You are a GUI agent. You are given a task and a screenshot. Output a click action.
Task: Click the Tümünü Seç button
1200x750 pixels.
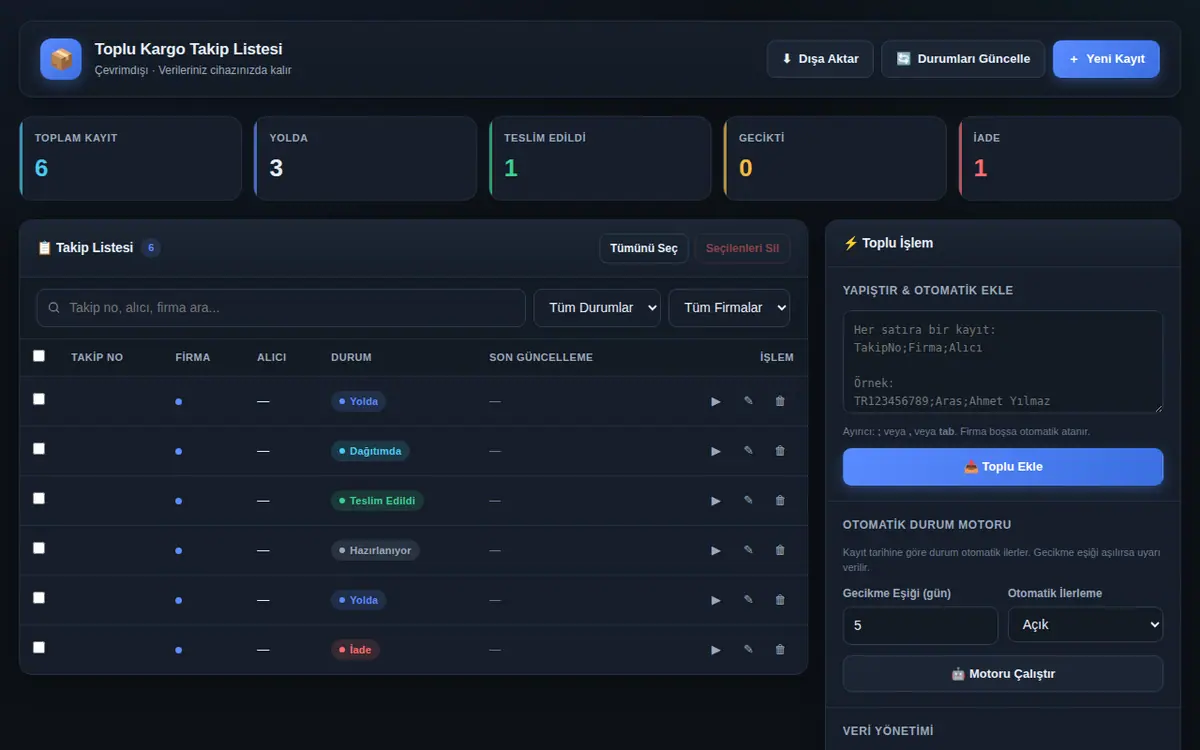[x=644, y=248]
